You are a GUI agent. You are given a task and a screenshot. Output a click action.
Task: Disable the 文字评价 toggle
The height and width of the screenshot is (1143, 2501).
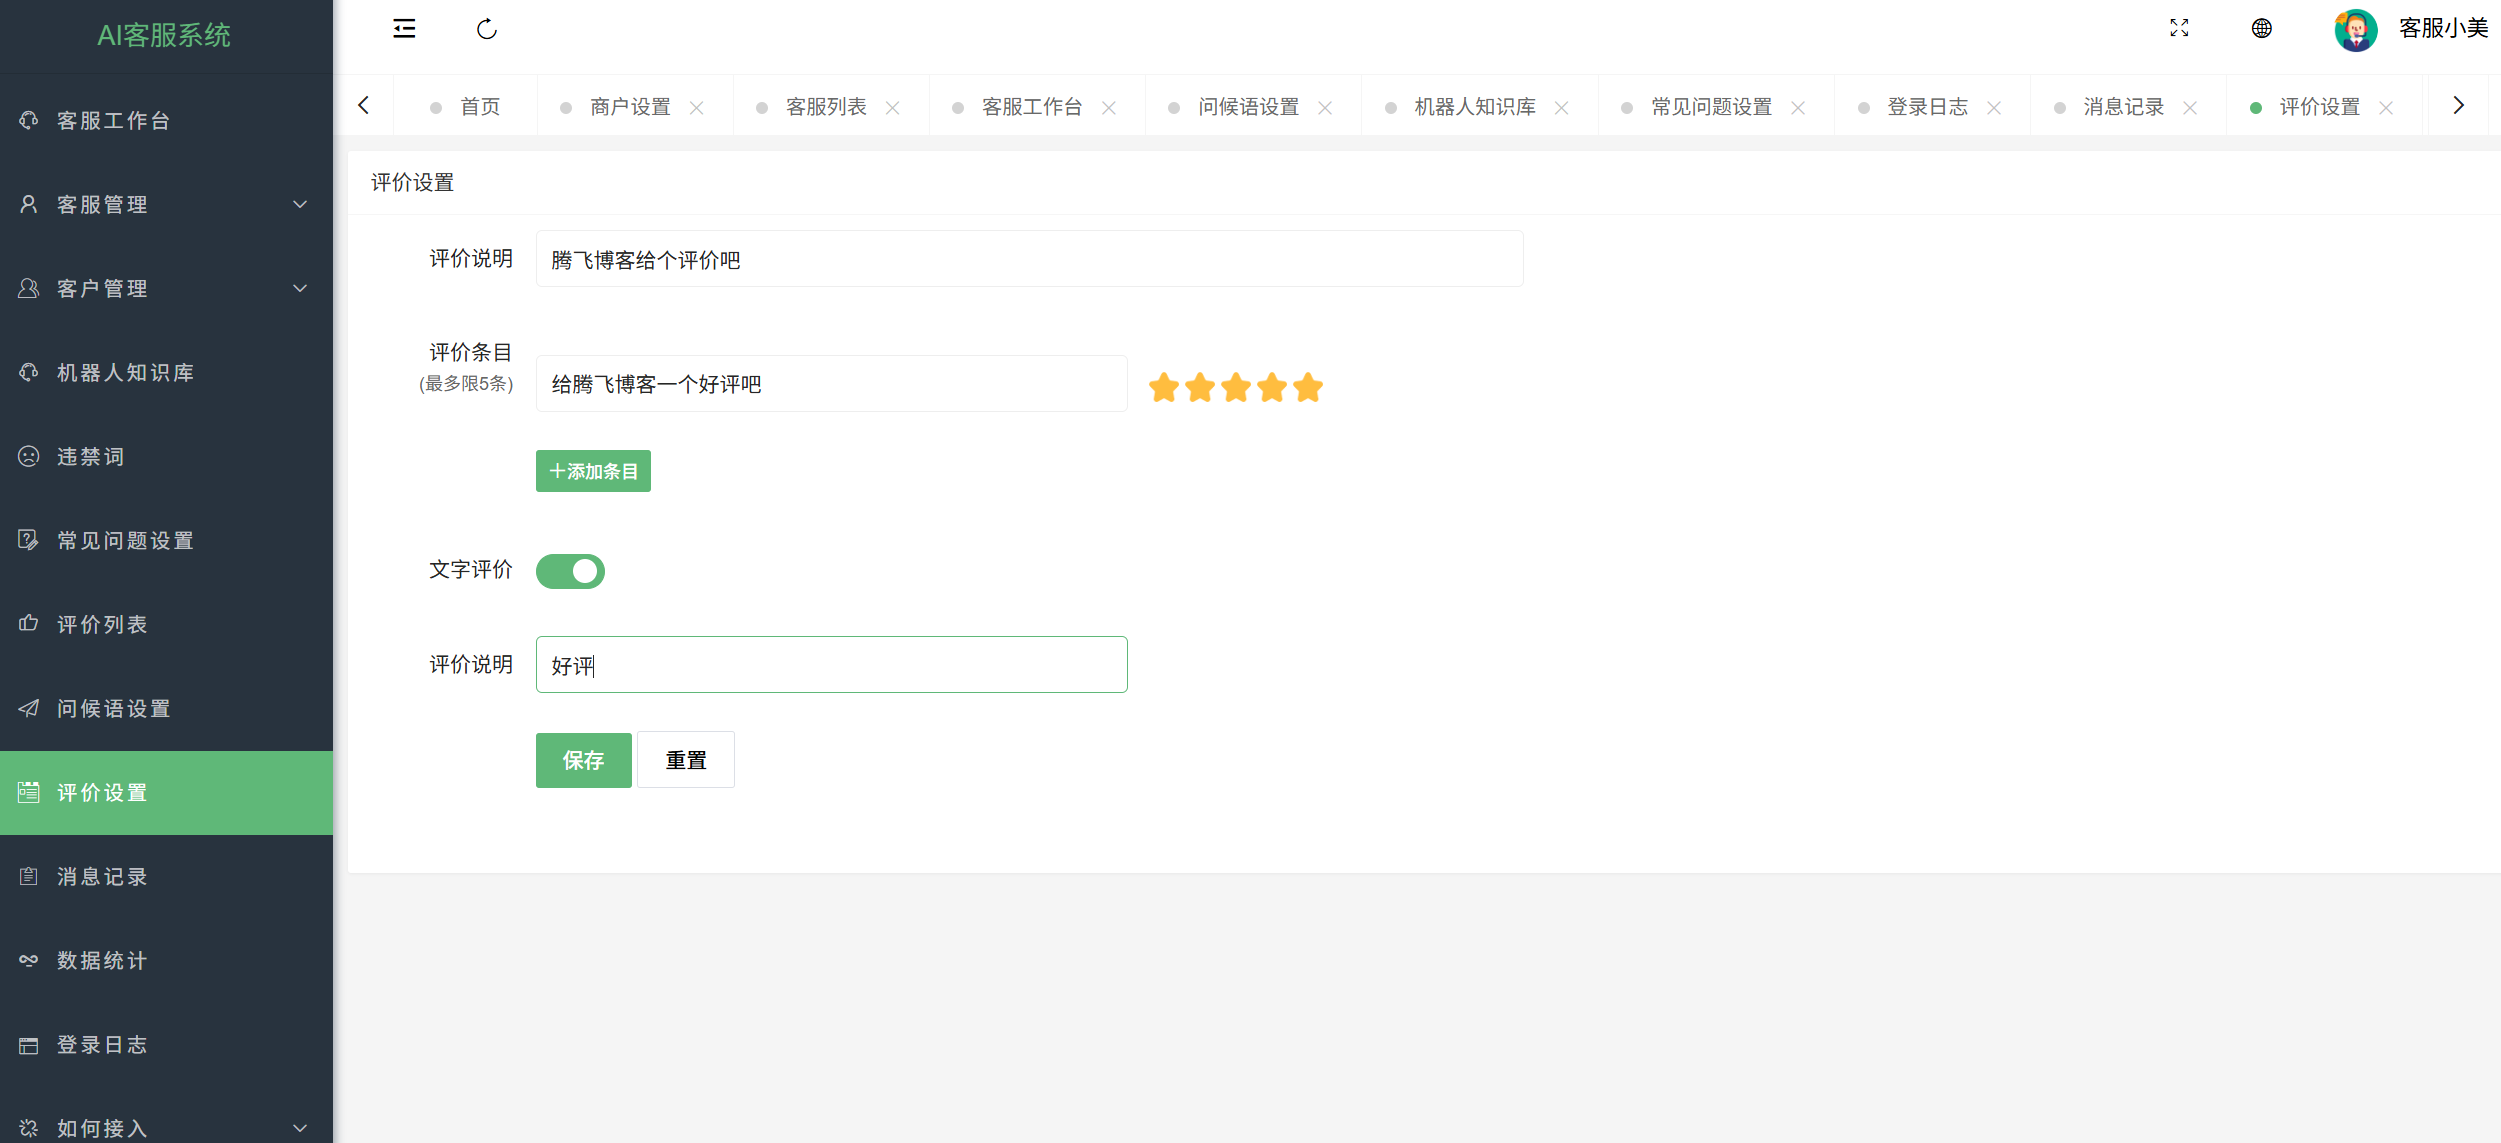click(x=570, y=571)
